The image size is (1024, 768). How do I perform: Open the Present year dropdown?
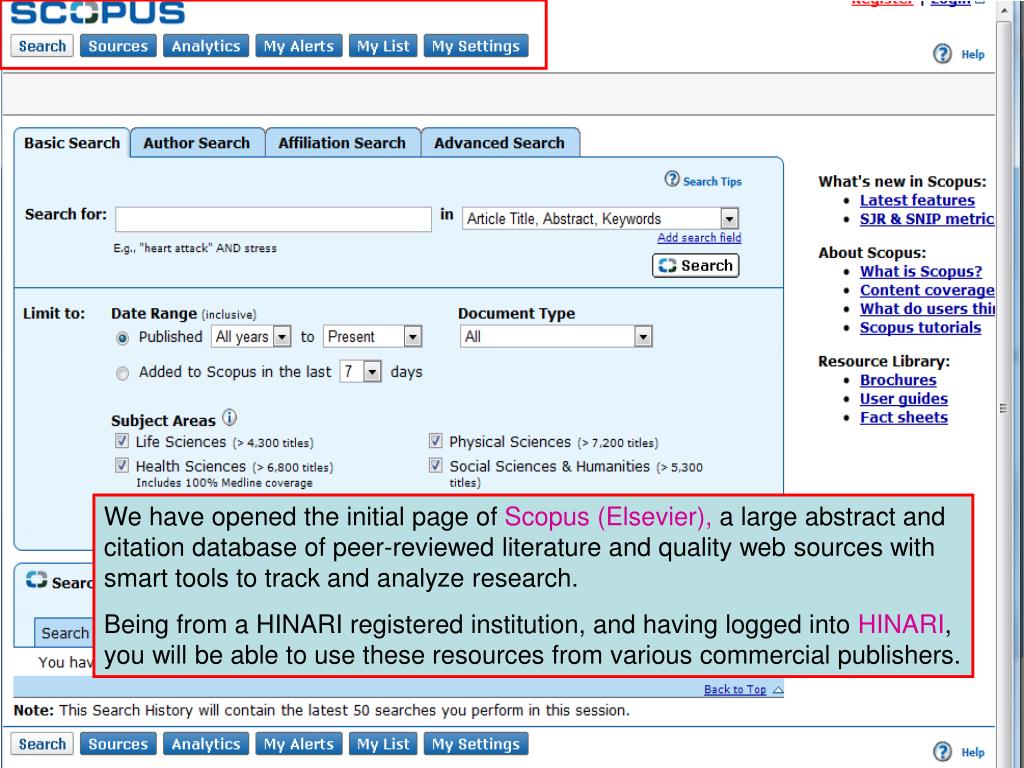pos(373,337)
